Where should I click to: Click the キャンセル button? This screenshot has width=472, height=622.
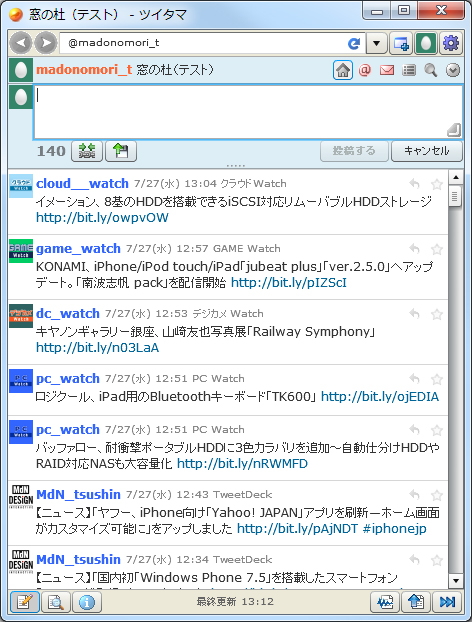tap(427, 151)
